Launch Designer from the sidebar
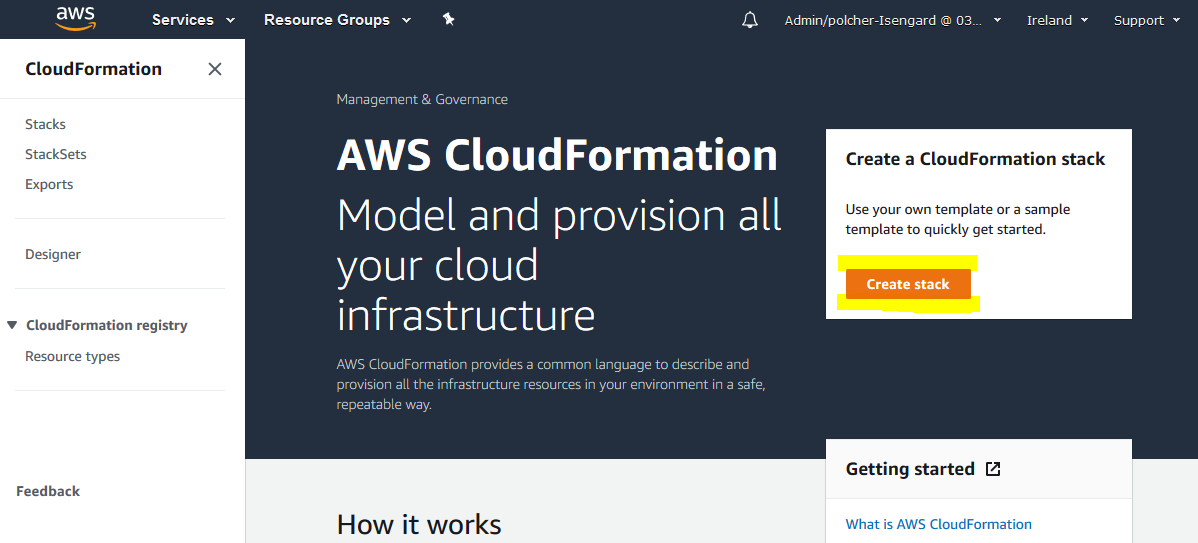The width and height of the screenshot is (1198, 543). pyautogui.click(x=53, y=254)
